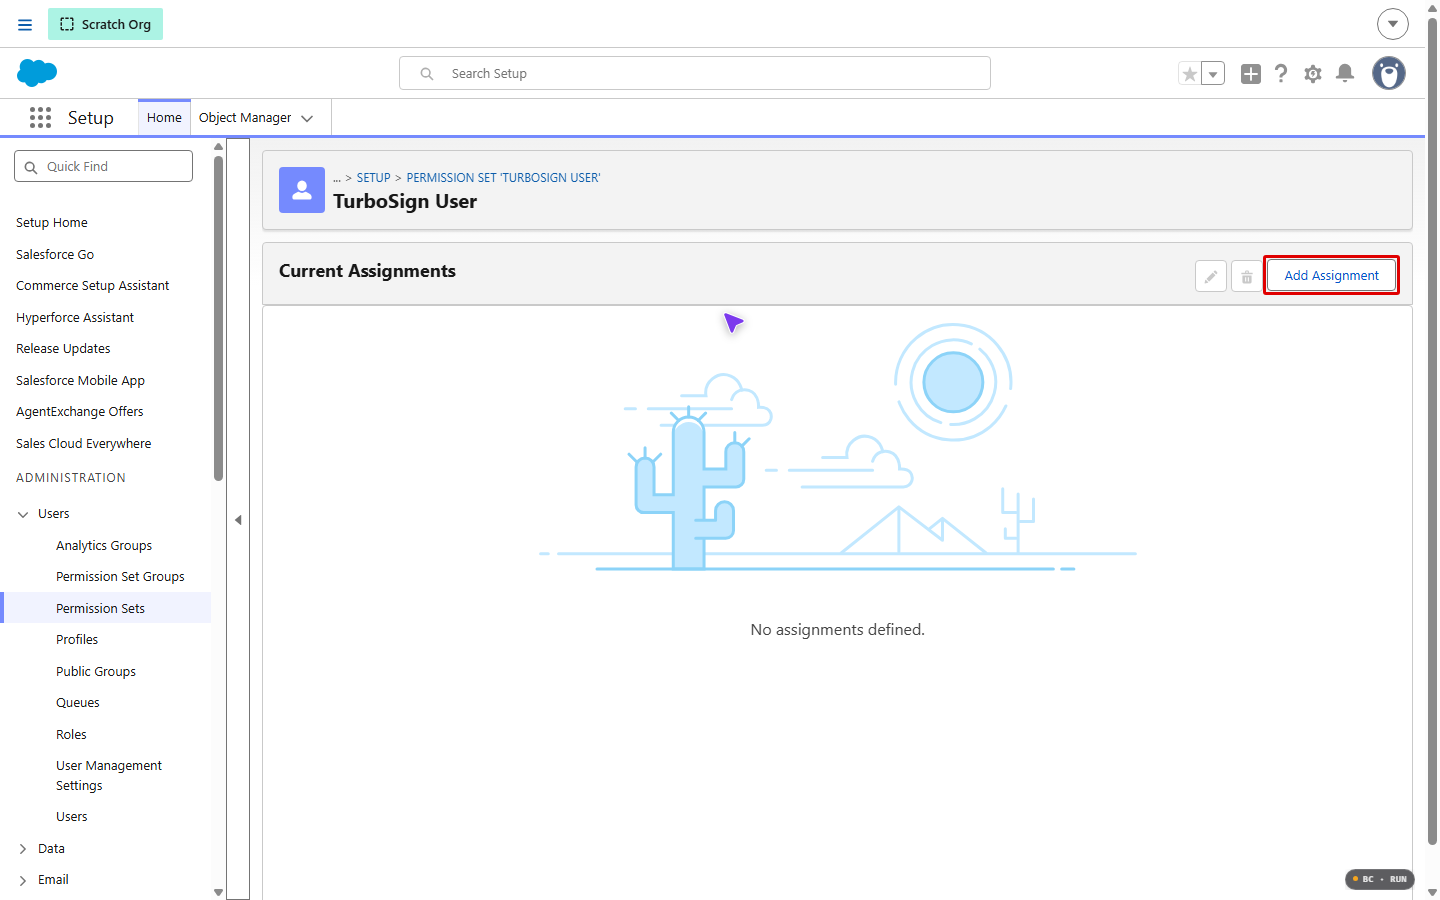Screen dimensions: 1440x900
Task: Click the hamburger menu icon at top
Action: (25, 24)
